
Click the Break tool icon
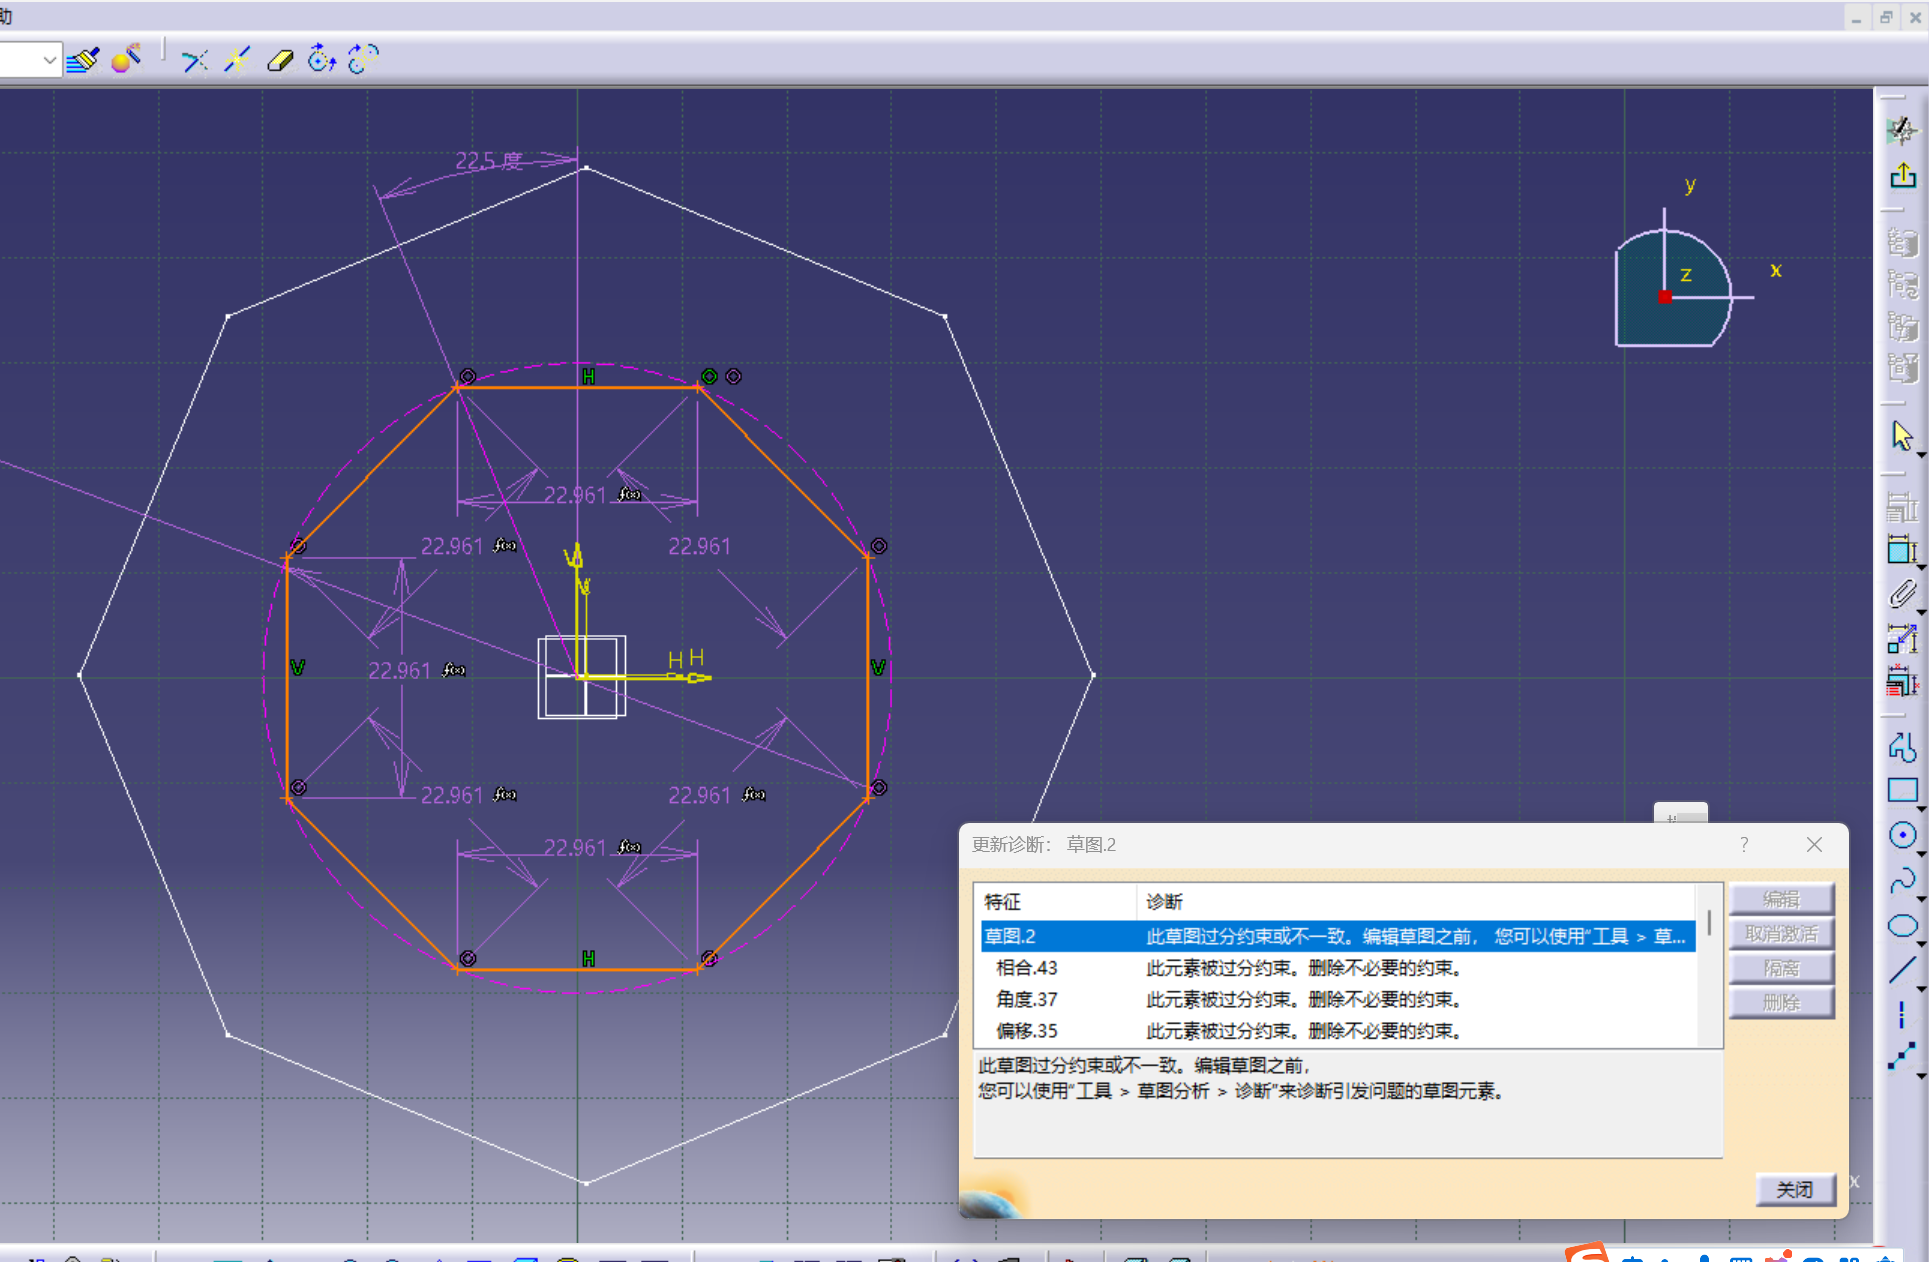pyautogui.click(x=237, y=60)
